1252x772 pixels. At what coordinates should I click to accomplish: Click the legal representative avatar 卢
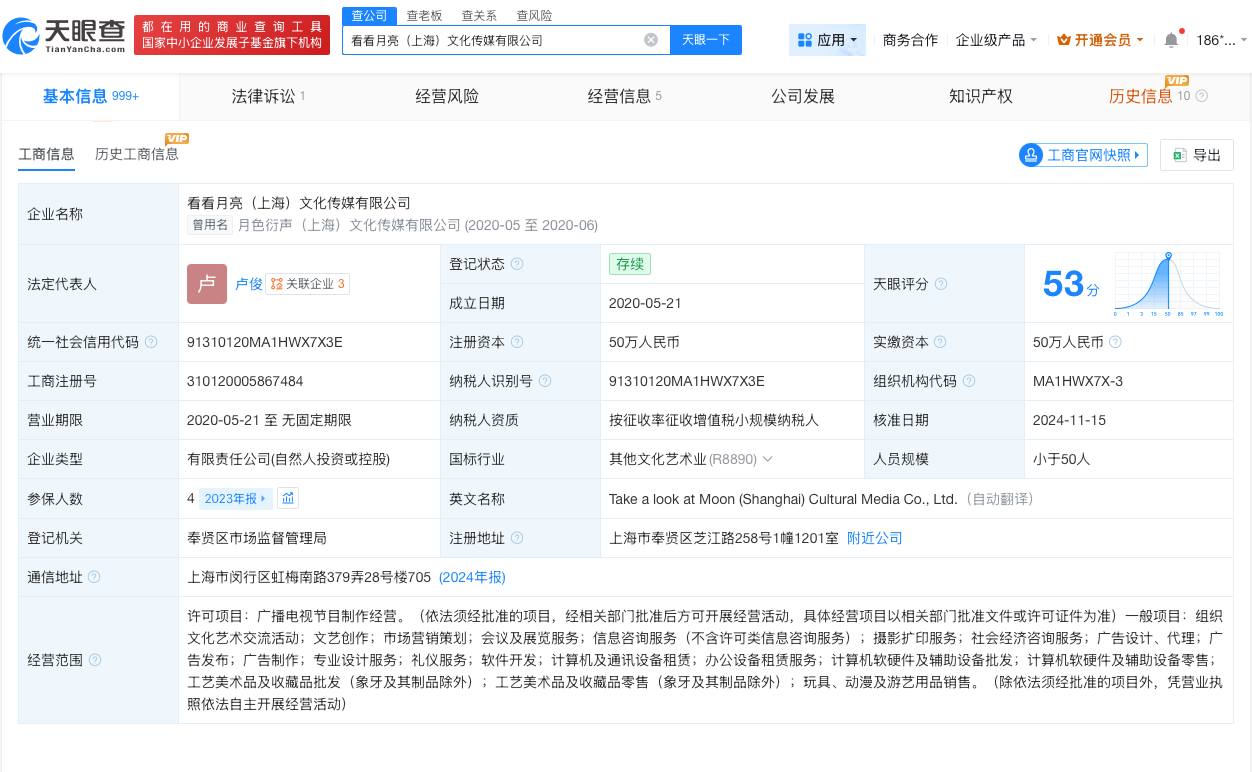(x=207, y=284)
